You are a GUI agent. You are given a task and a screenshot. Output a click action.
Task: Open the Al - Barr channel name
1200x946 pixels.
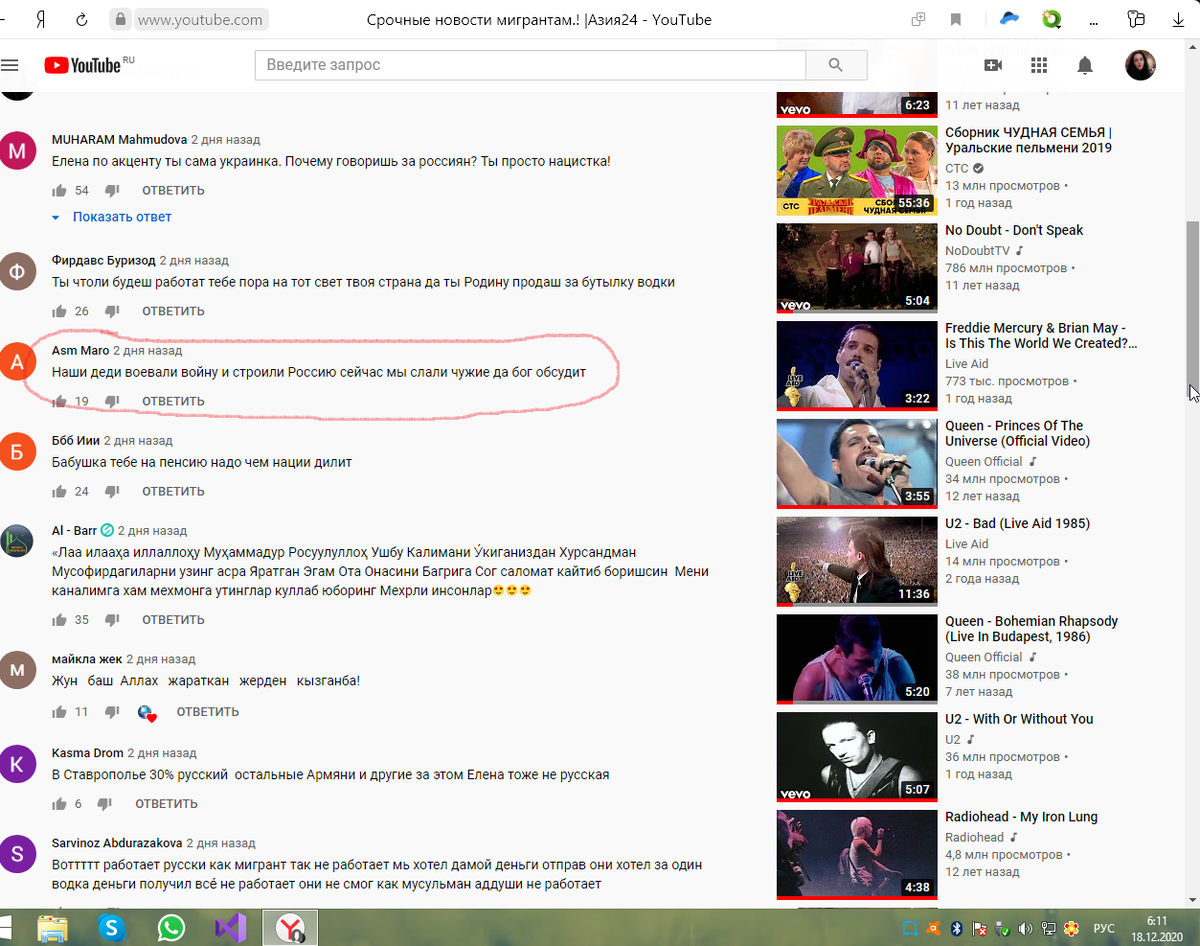(x=75, y=531)
